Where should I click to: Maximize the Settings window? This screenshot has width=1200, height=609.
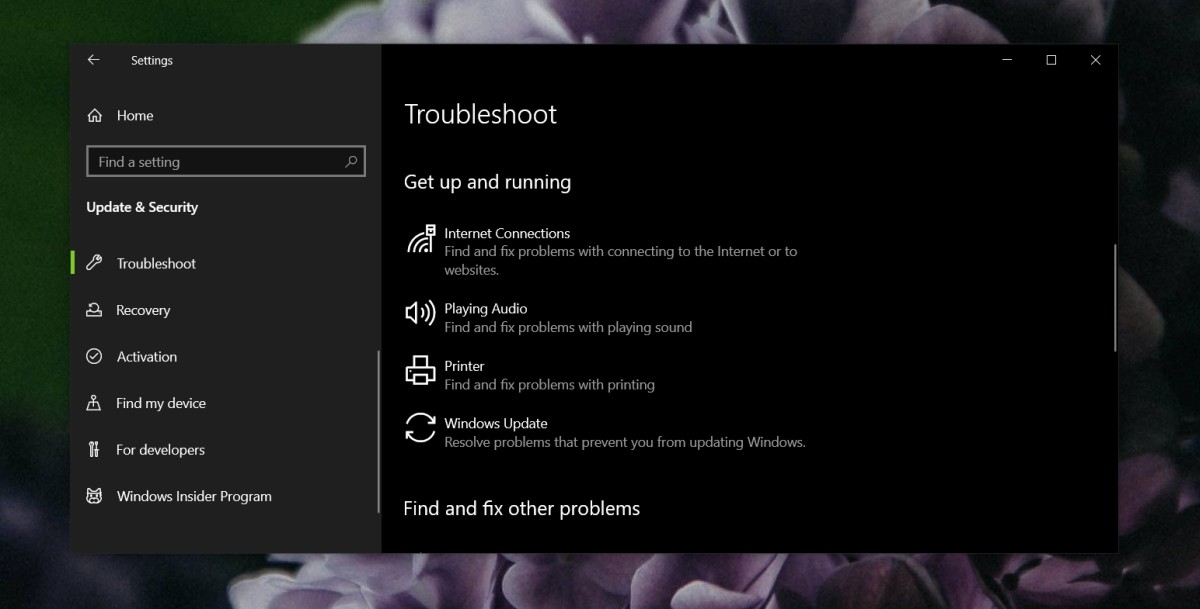pyautogui.click(x=1051, y=60)
